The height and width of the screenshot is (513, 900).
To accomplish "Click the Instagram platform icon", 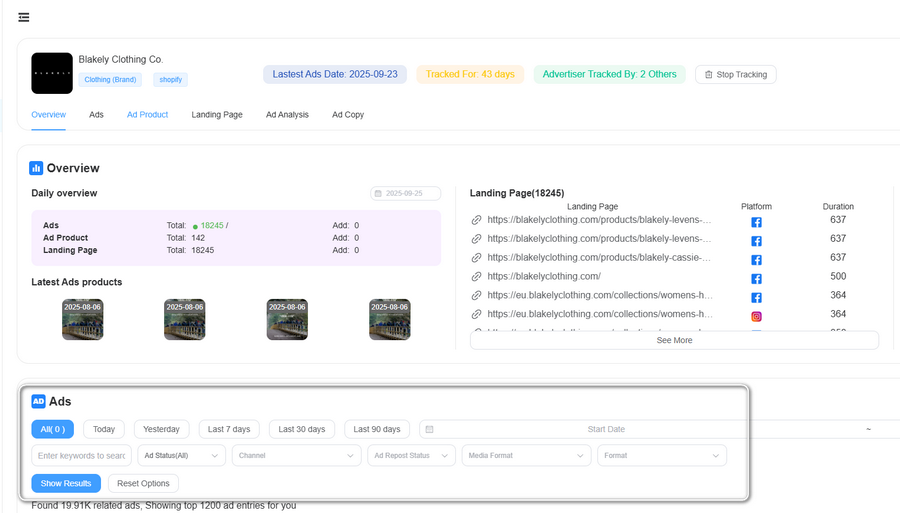I will coord(757,317).
